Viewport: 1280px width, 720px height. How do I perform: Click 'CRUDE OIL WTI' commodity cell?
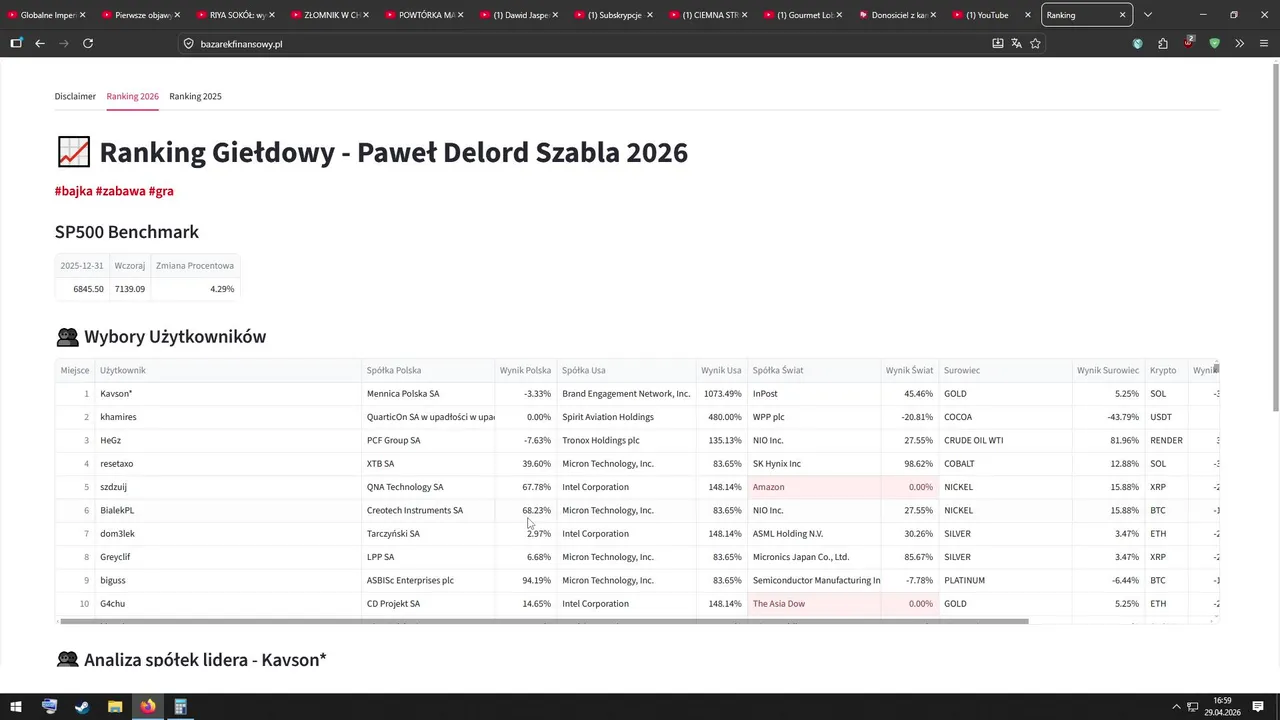point(1005,440)
